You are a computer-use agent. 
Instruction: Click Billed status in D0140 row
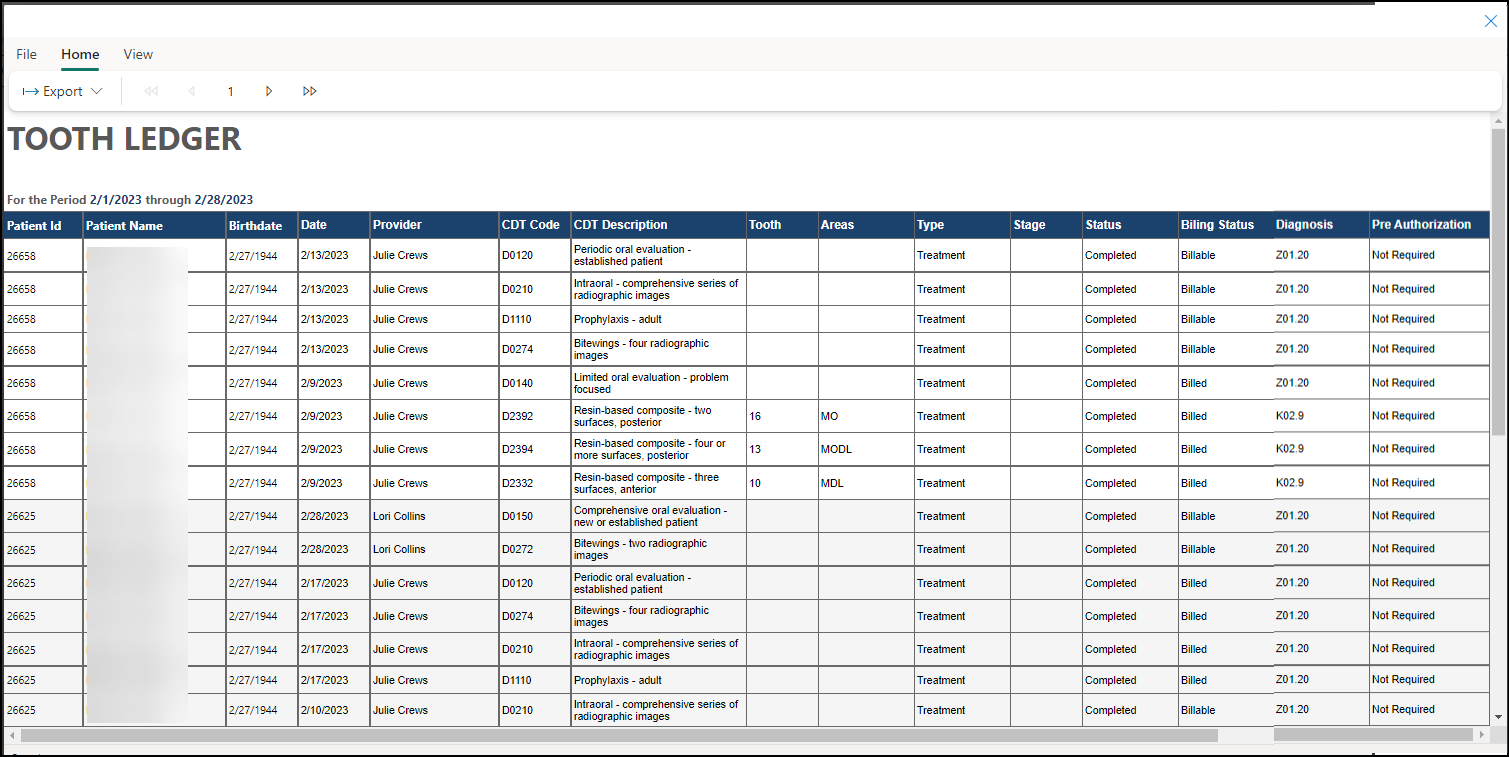pyautogui.click(x=1226, y=383)
